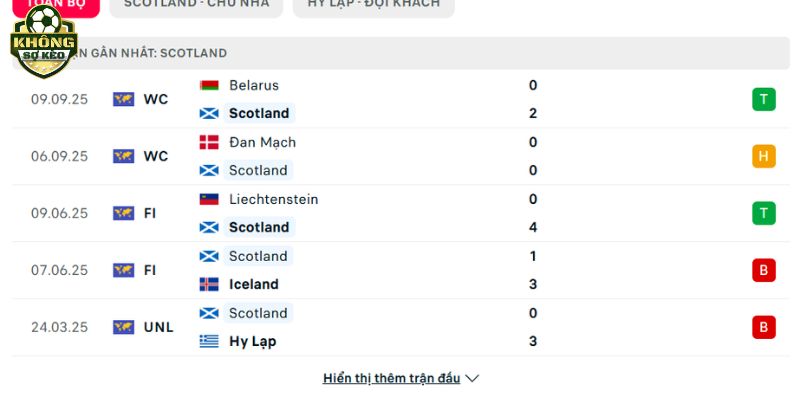Click the Belarus flag icon
The image size is (800, 400).
pyautogui.click(x=209, y=86)
